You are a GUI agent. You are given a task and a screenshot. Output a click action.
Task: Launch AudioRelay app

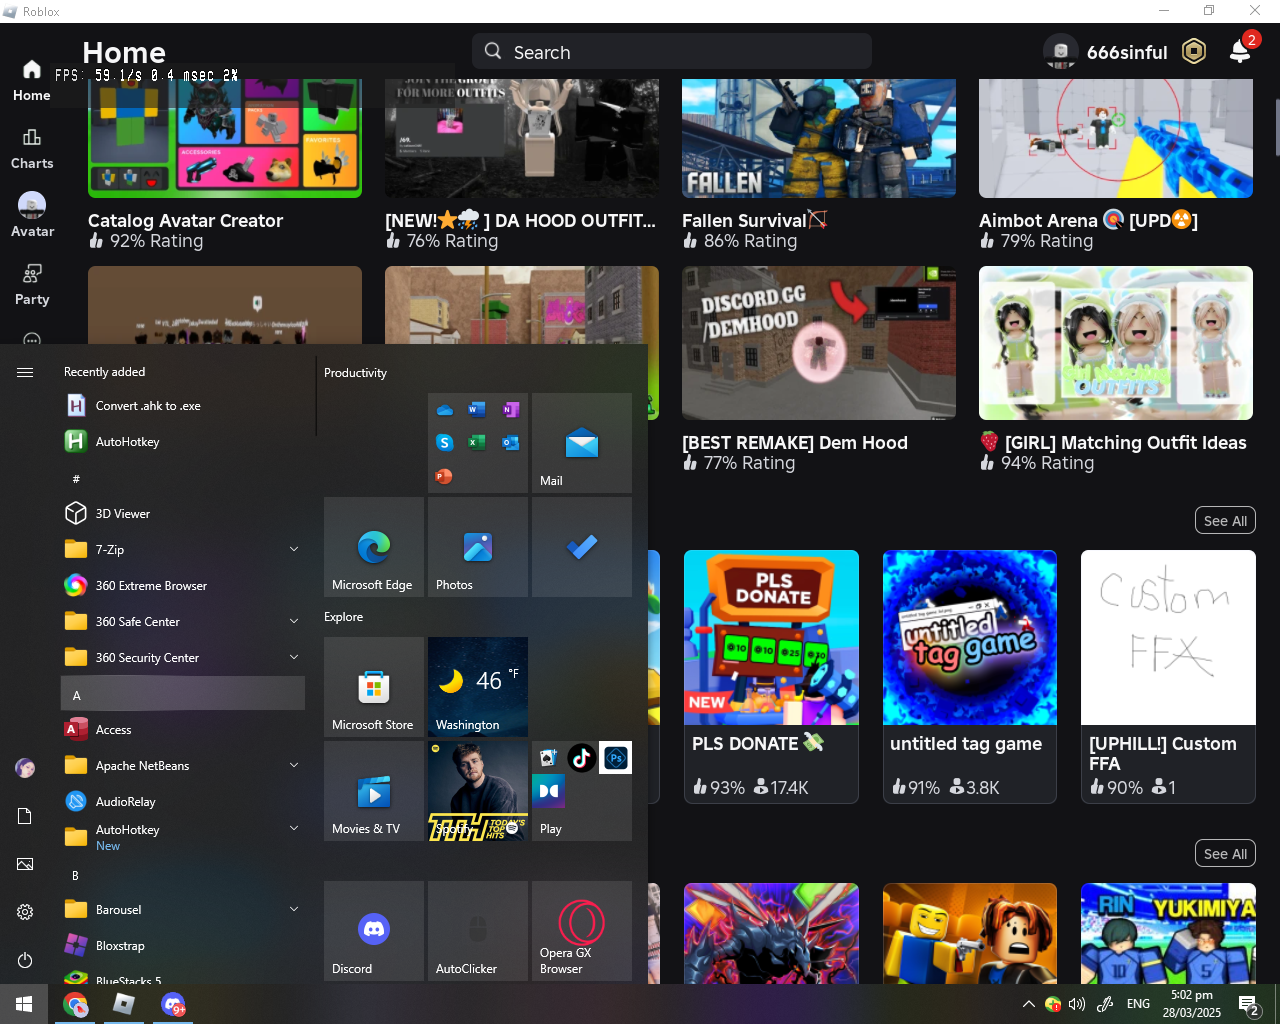pyautogui.click(x=182, y=802)
